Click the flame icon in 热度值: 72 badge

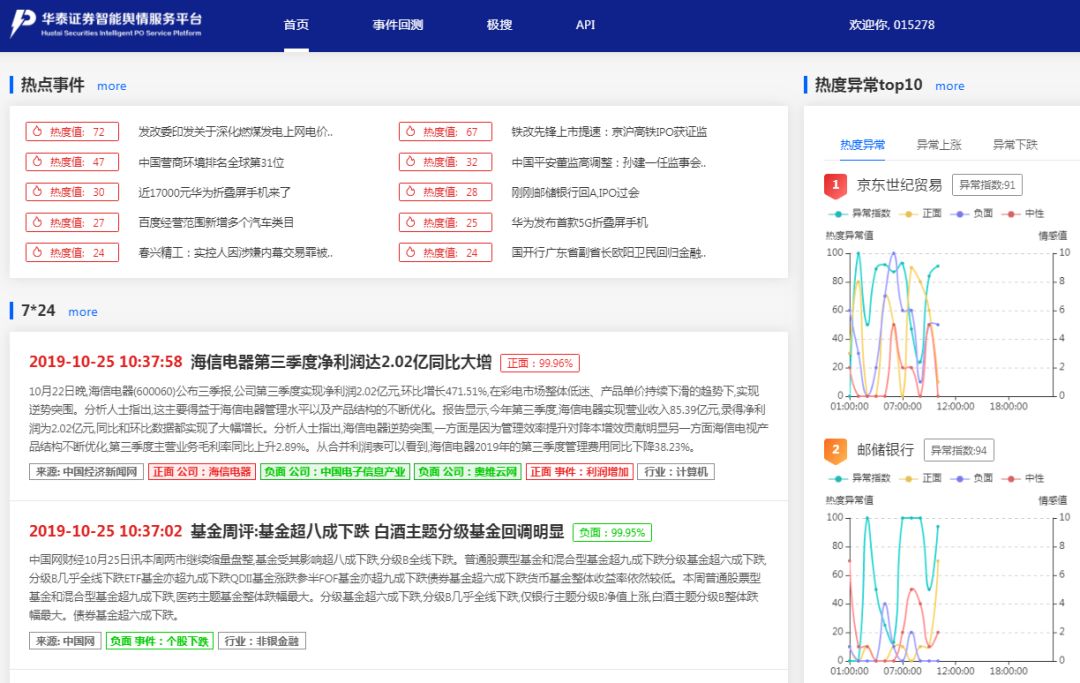point(37,131)
